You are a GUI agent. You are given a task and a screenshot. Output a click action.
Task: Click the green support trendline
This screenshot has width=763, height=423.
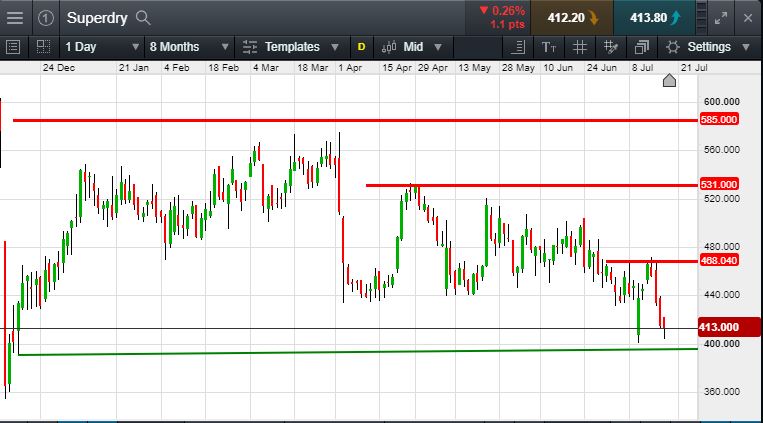click(358, 351)
